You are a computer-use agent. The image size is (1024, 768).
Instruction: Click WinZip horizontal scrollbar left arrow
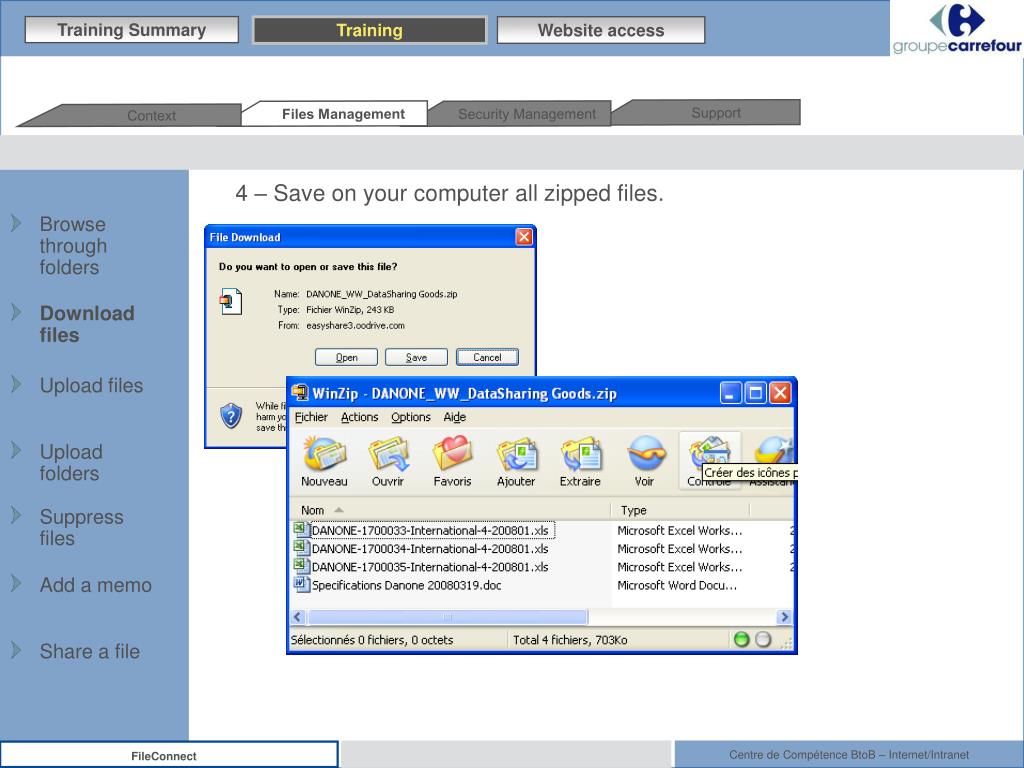(x=298, y=616)
